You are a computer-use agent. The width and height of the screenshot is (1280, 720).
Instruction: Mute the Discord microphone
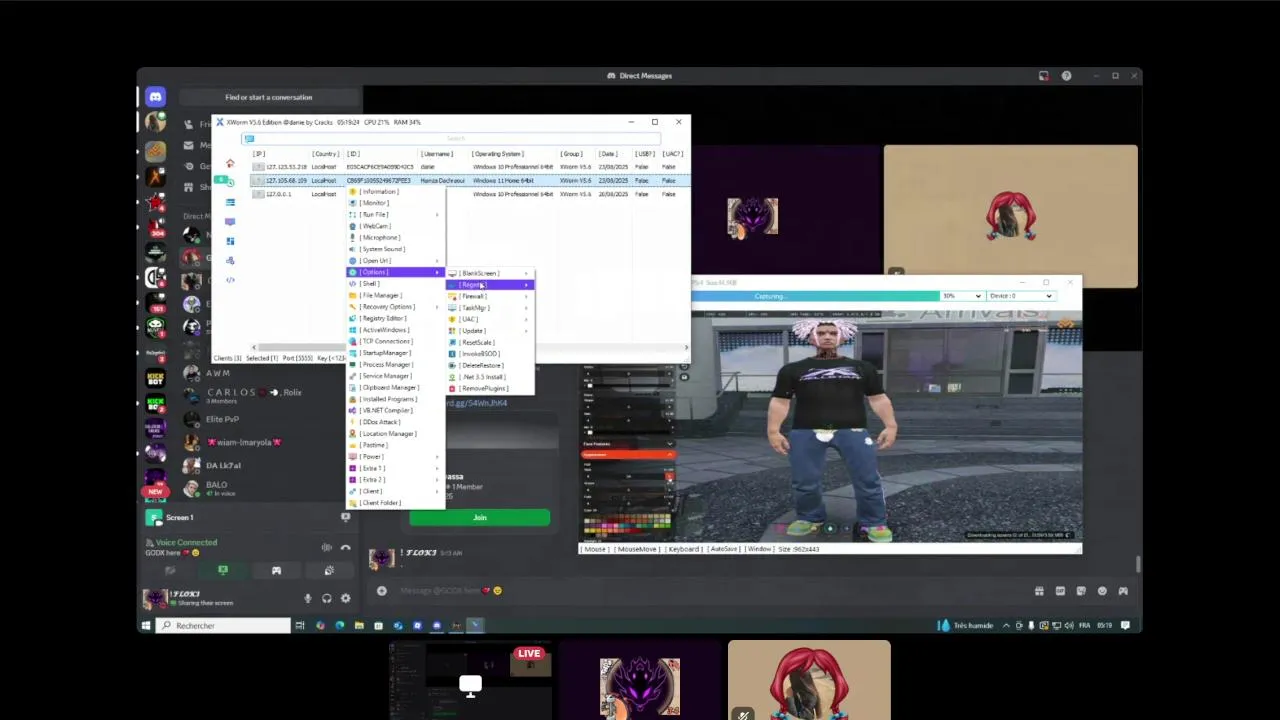click(307, 598)
